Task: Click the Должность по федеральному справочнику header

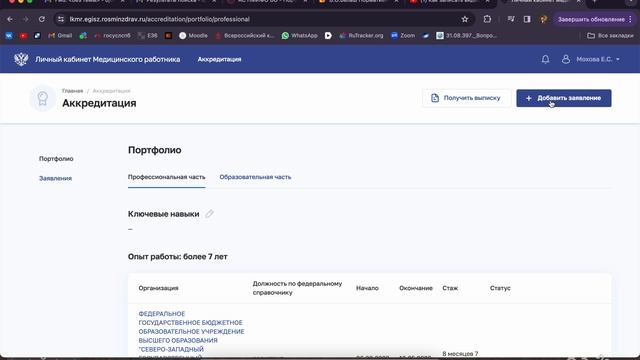Action: [x=297, y=288]
